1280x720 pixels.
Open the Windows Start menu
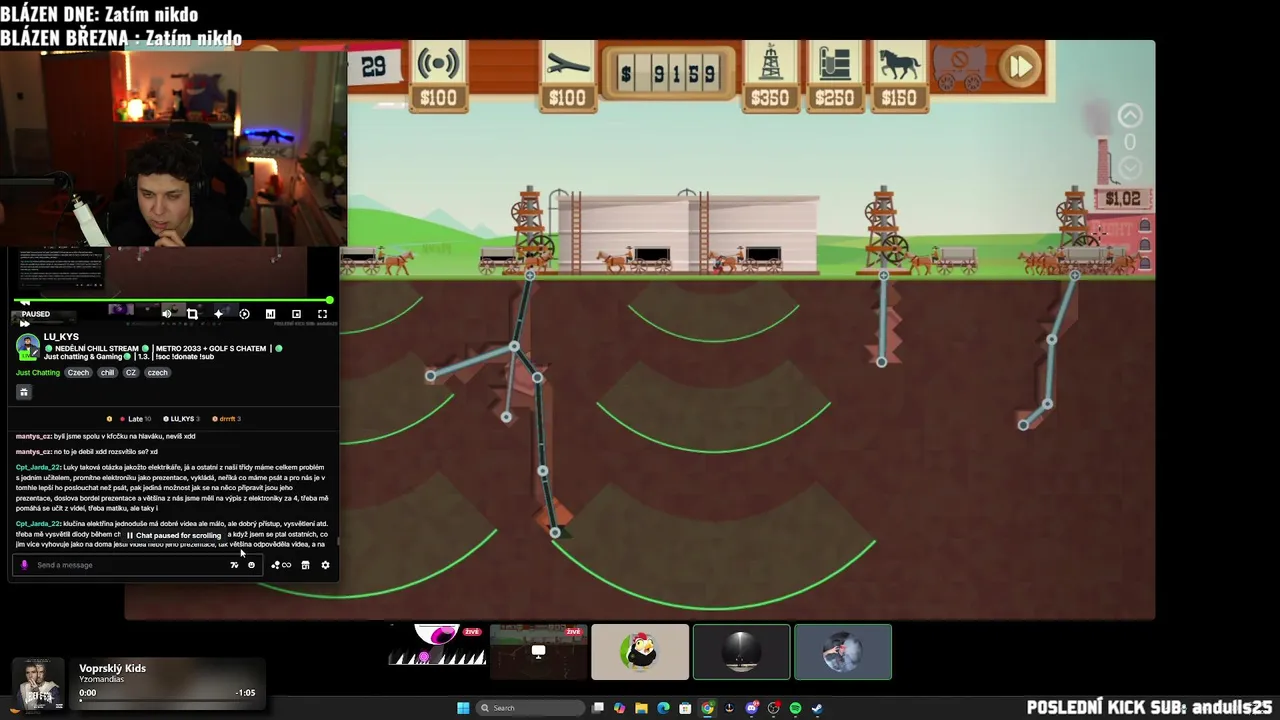click(x=463, y=708)
